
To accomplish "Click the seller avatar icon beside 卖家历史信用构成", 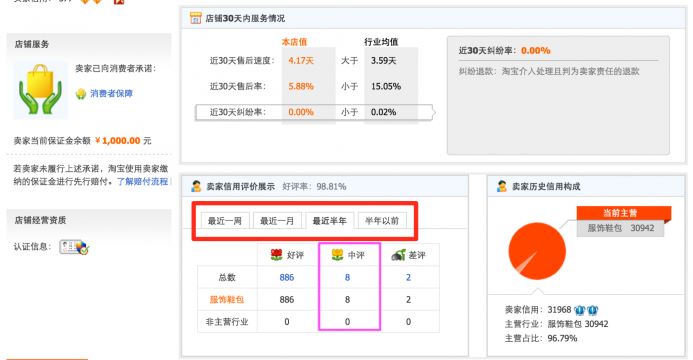I will click(502, 186).
